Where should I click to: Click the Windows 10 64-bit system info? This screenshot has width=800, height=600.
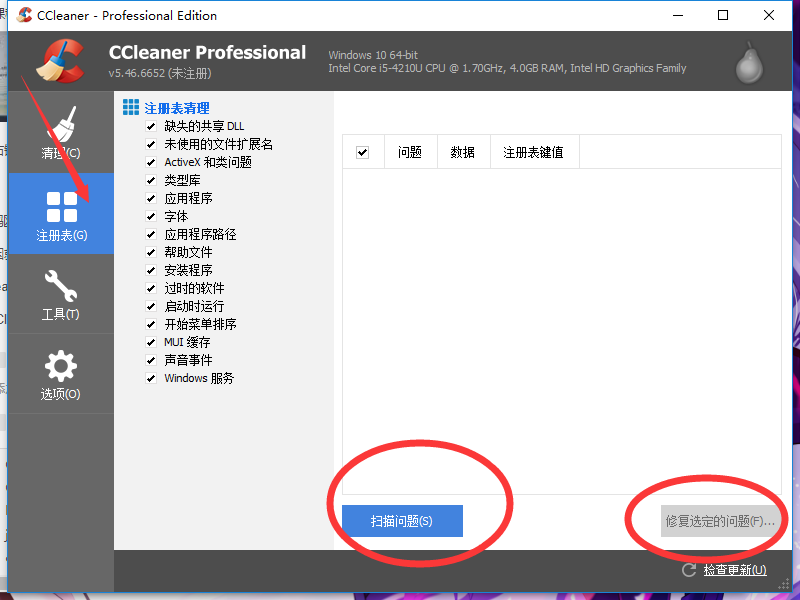(373, 55)
